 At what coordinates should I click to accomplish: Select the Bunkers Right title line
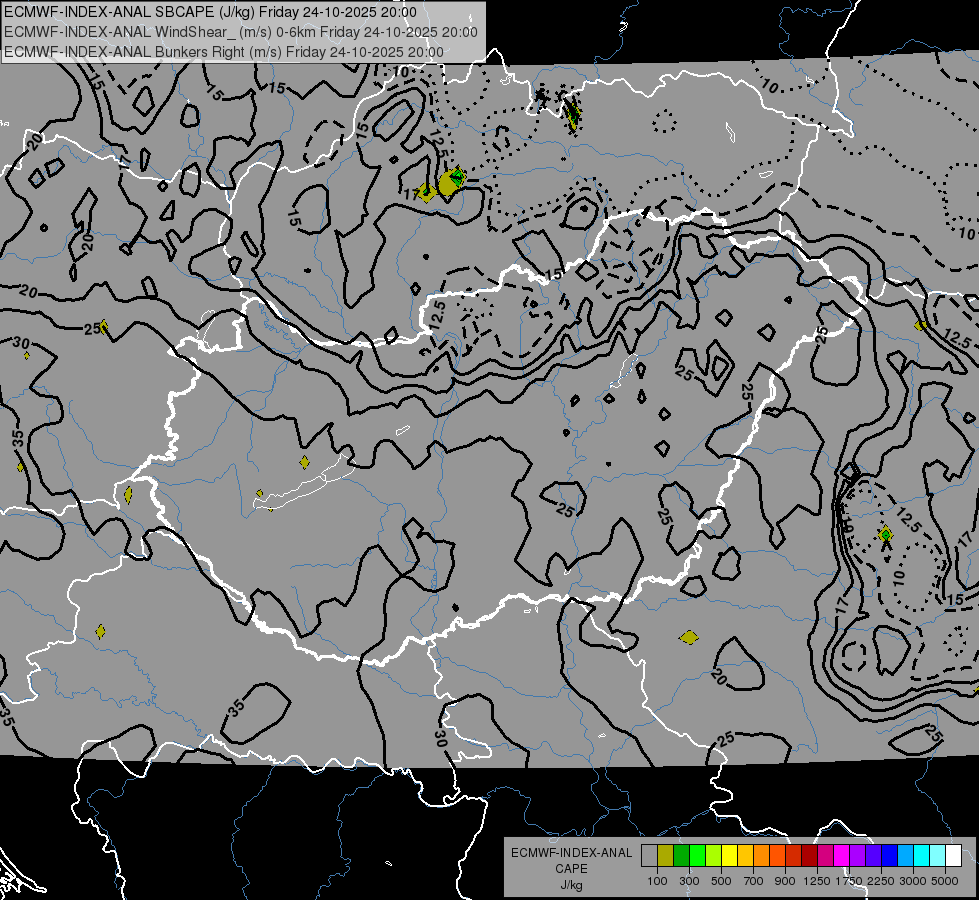(224, 52)
